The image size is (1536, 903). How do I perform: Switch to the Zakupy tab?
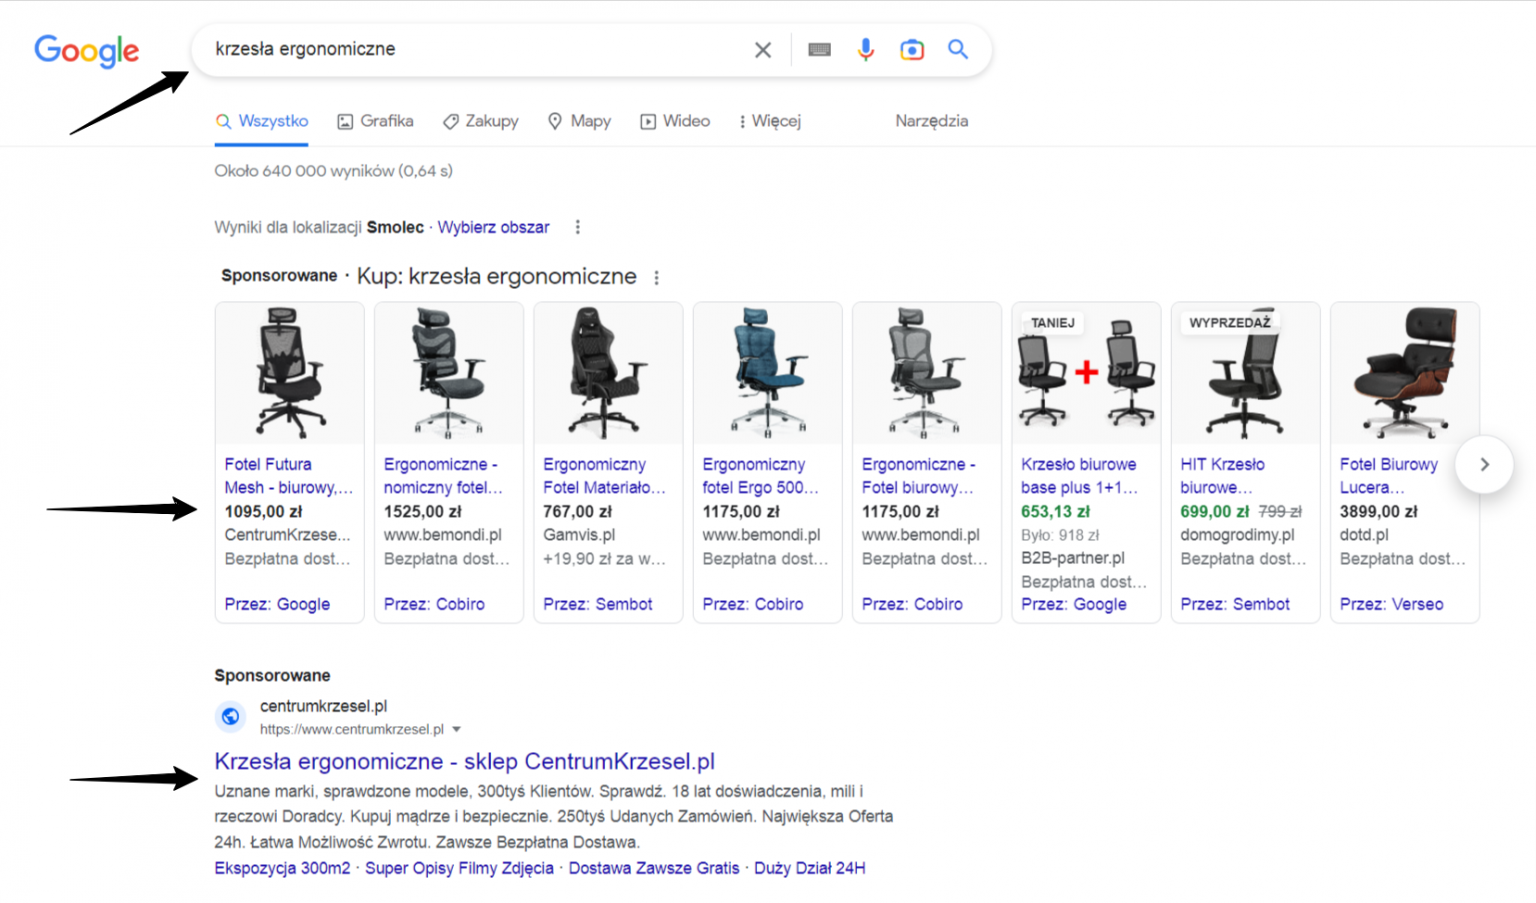tap(481, 121)
